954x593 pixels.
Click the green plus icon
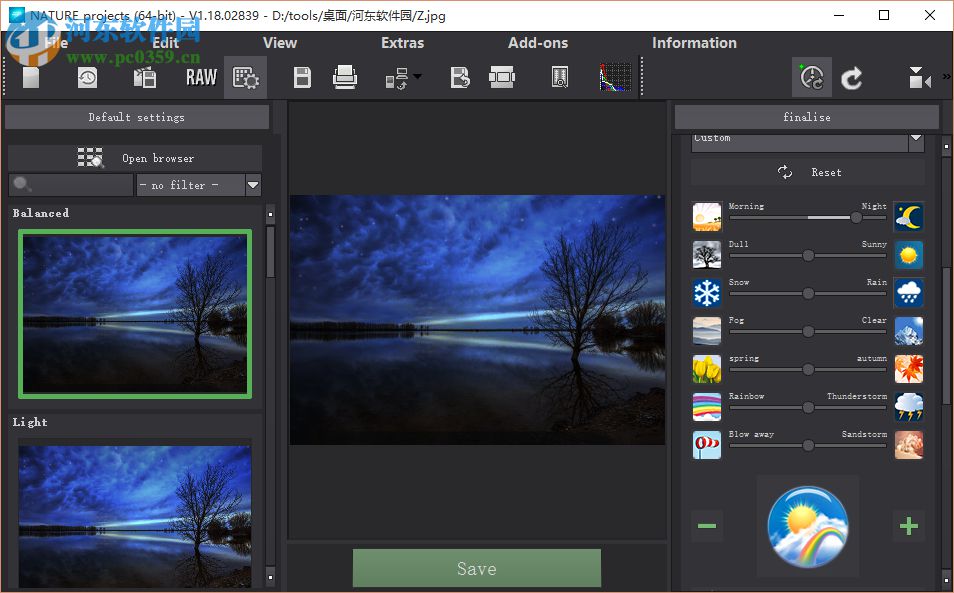point(908,526)
